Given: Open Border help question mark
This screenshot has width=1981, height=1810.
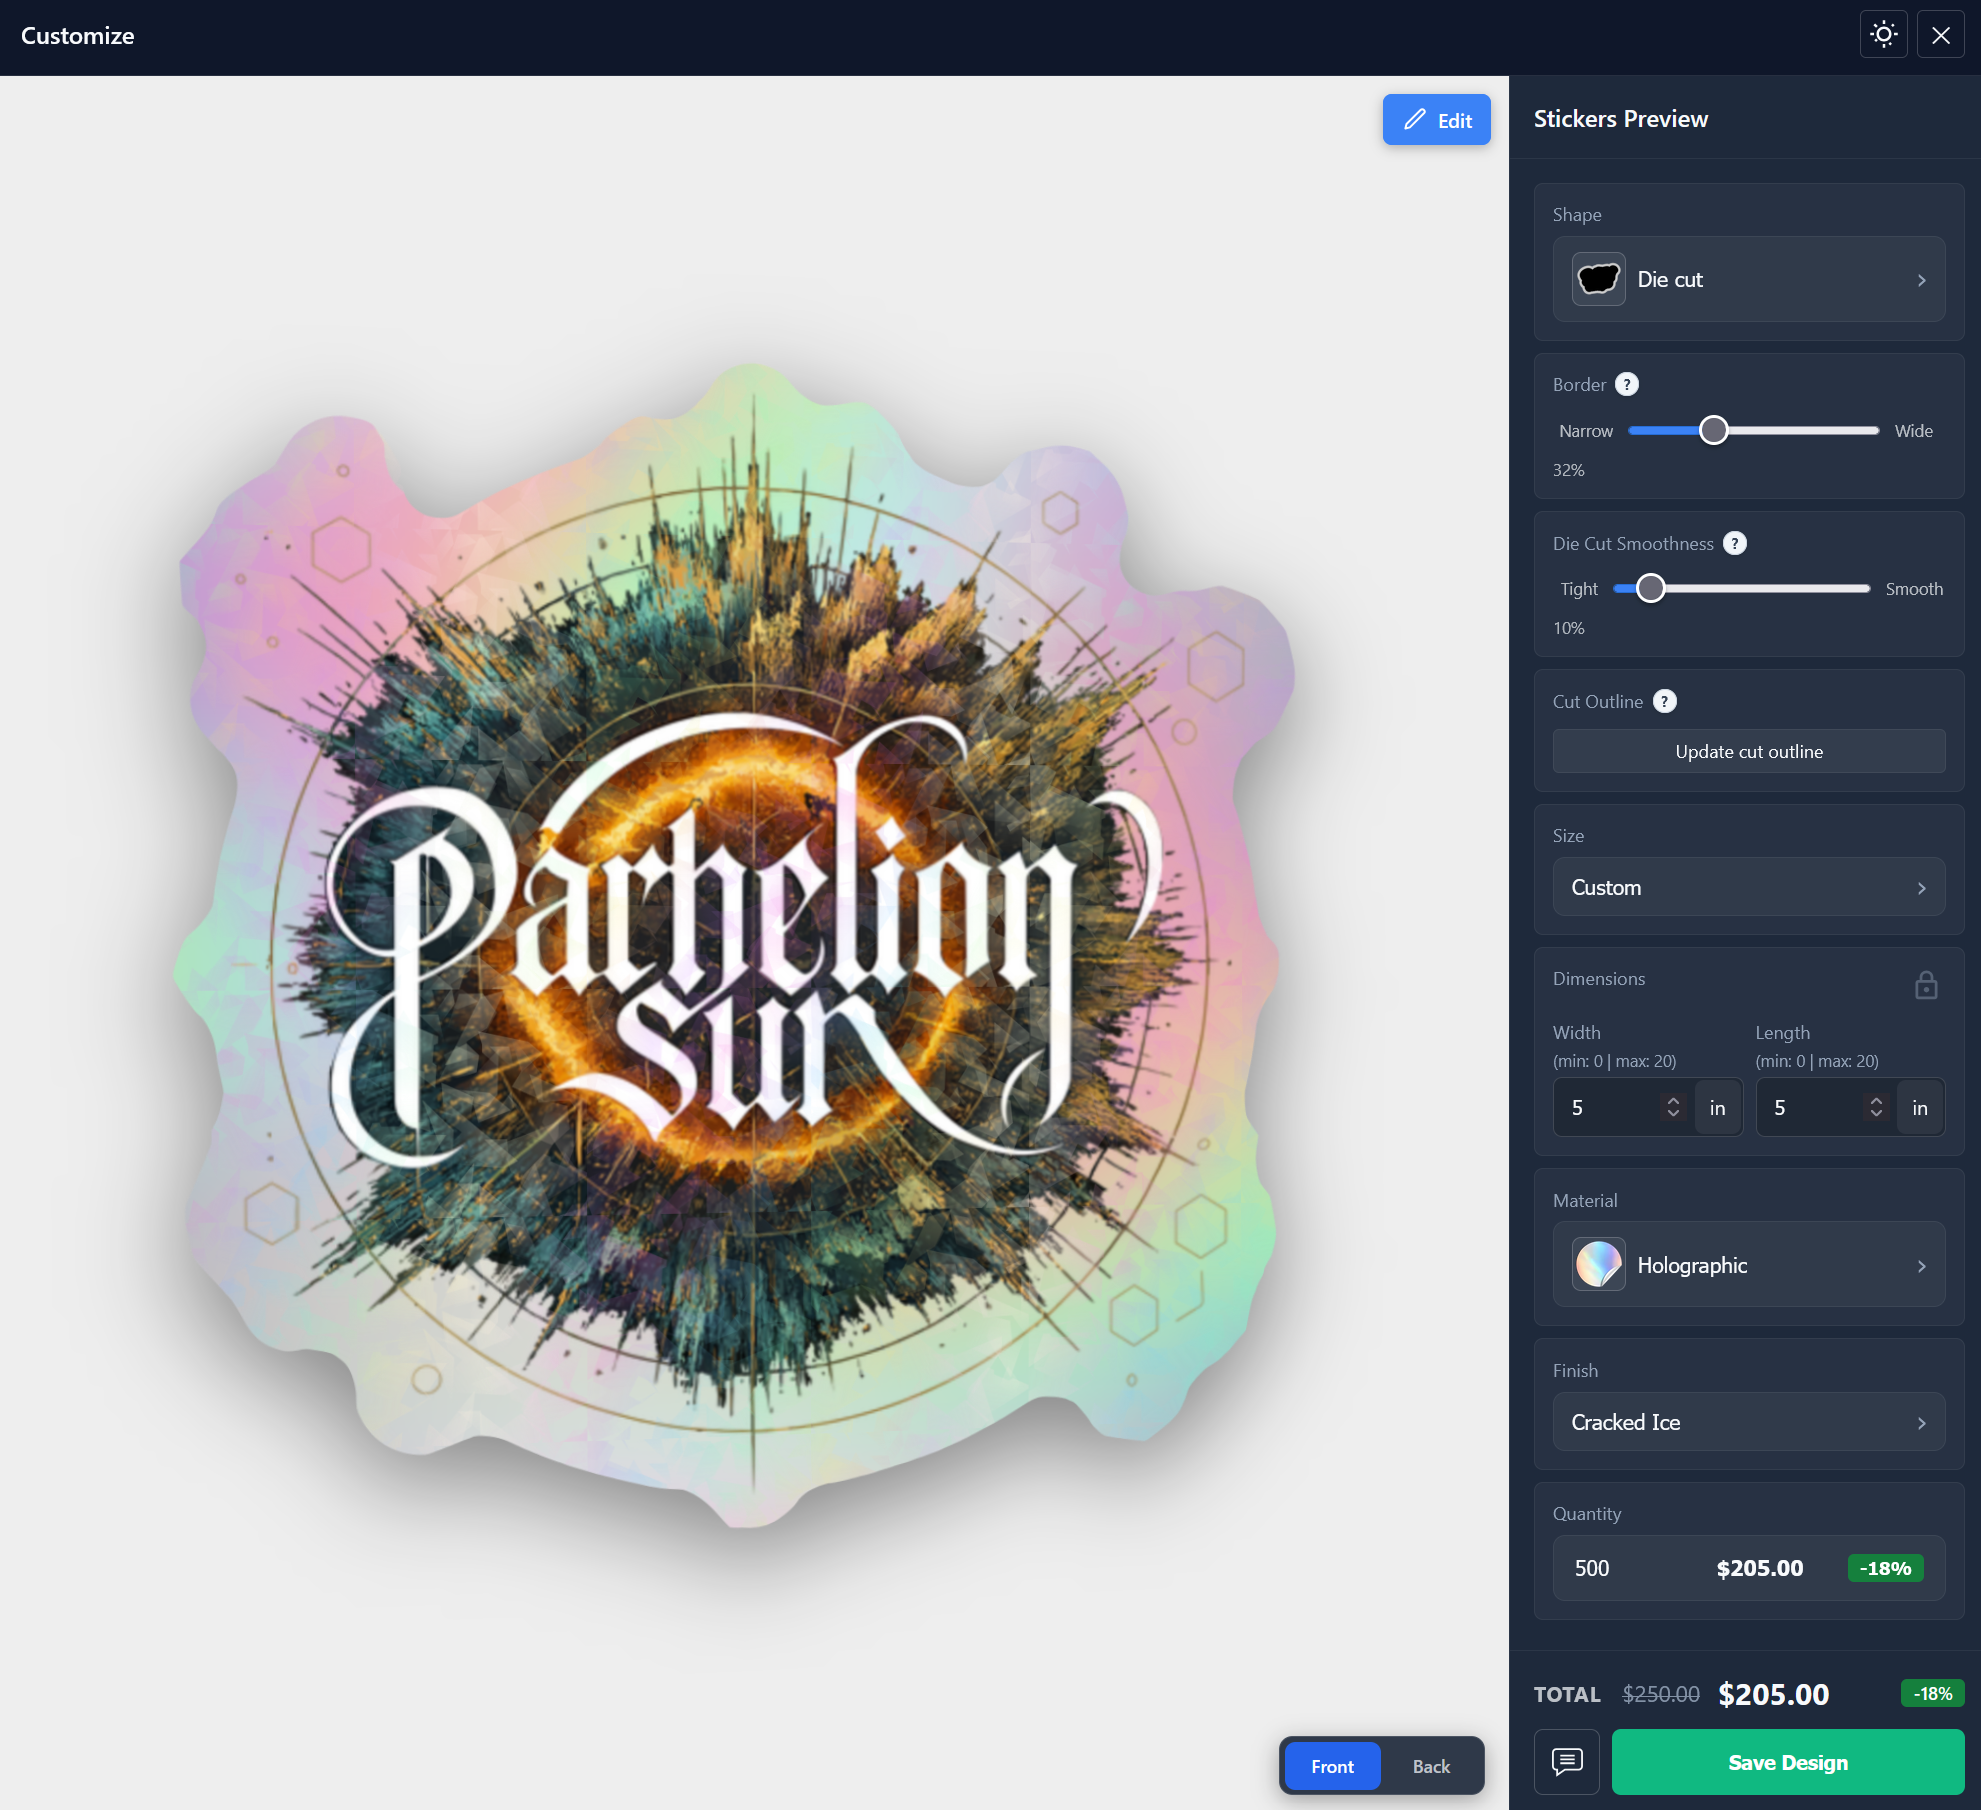Looking at the screenshot, I should coord(1627,384).
